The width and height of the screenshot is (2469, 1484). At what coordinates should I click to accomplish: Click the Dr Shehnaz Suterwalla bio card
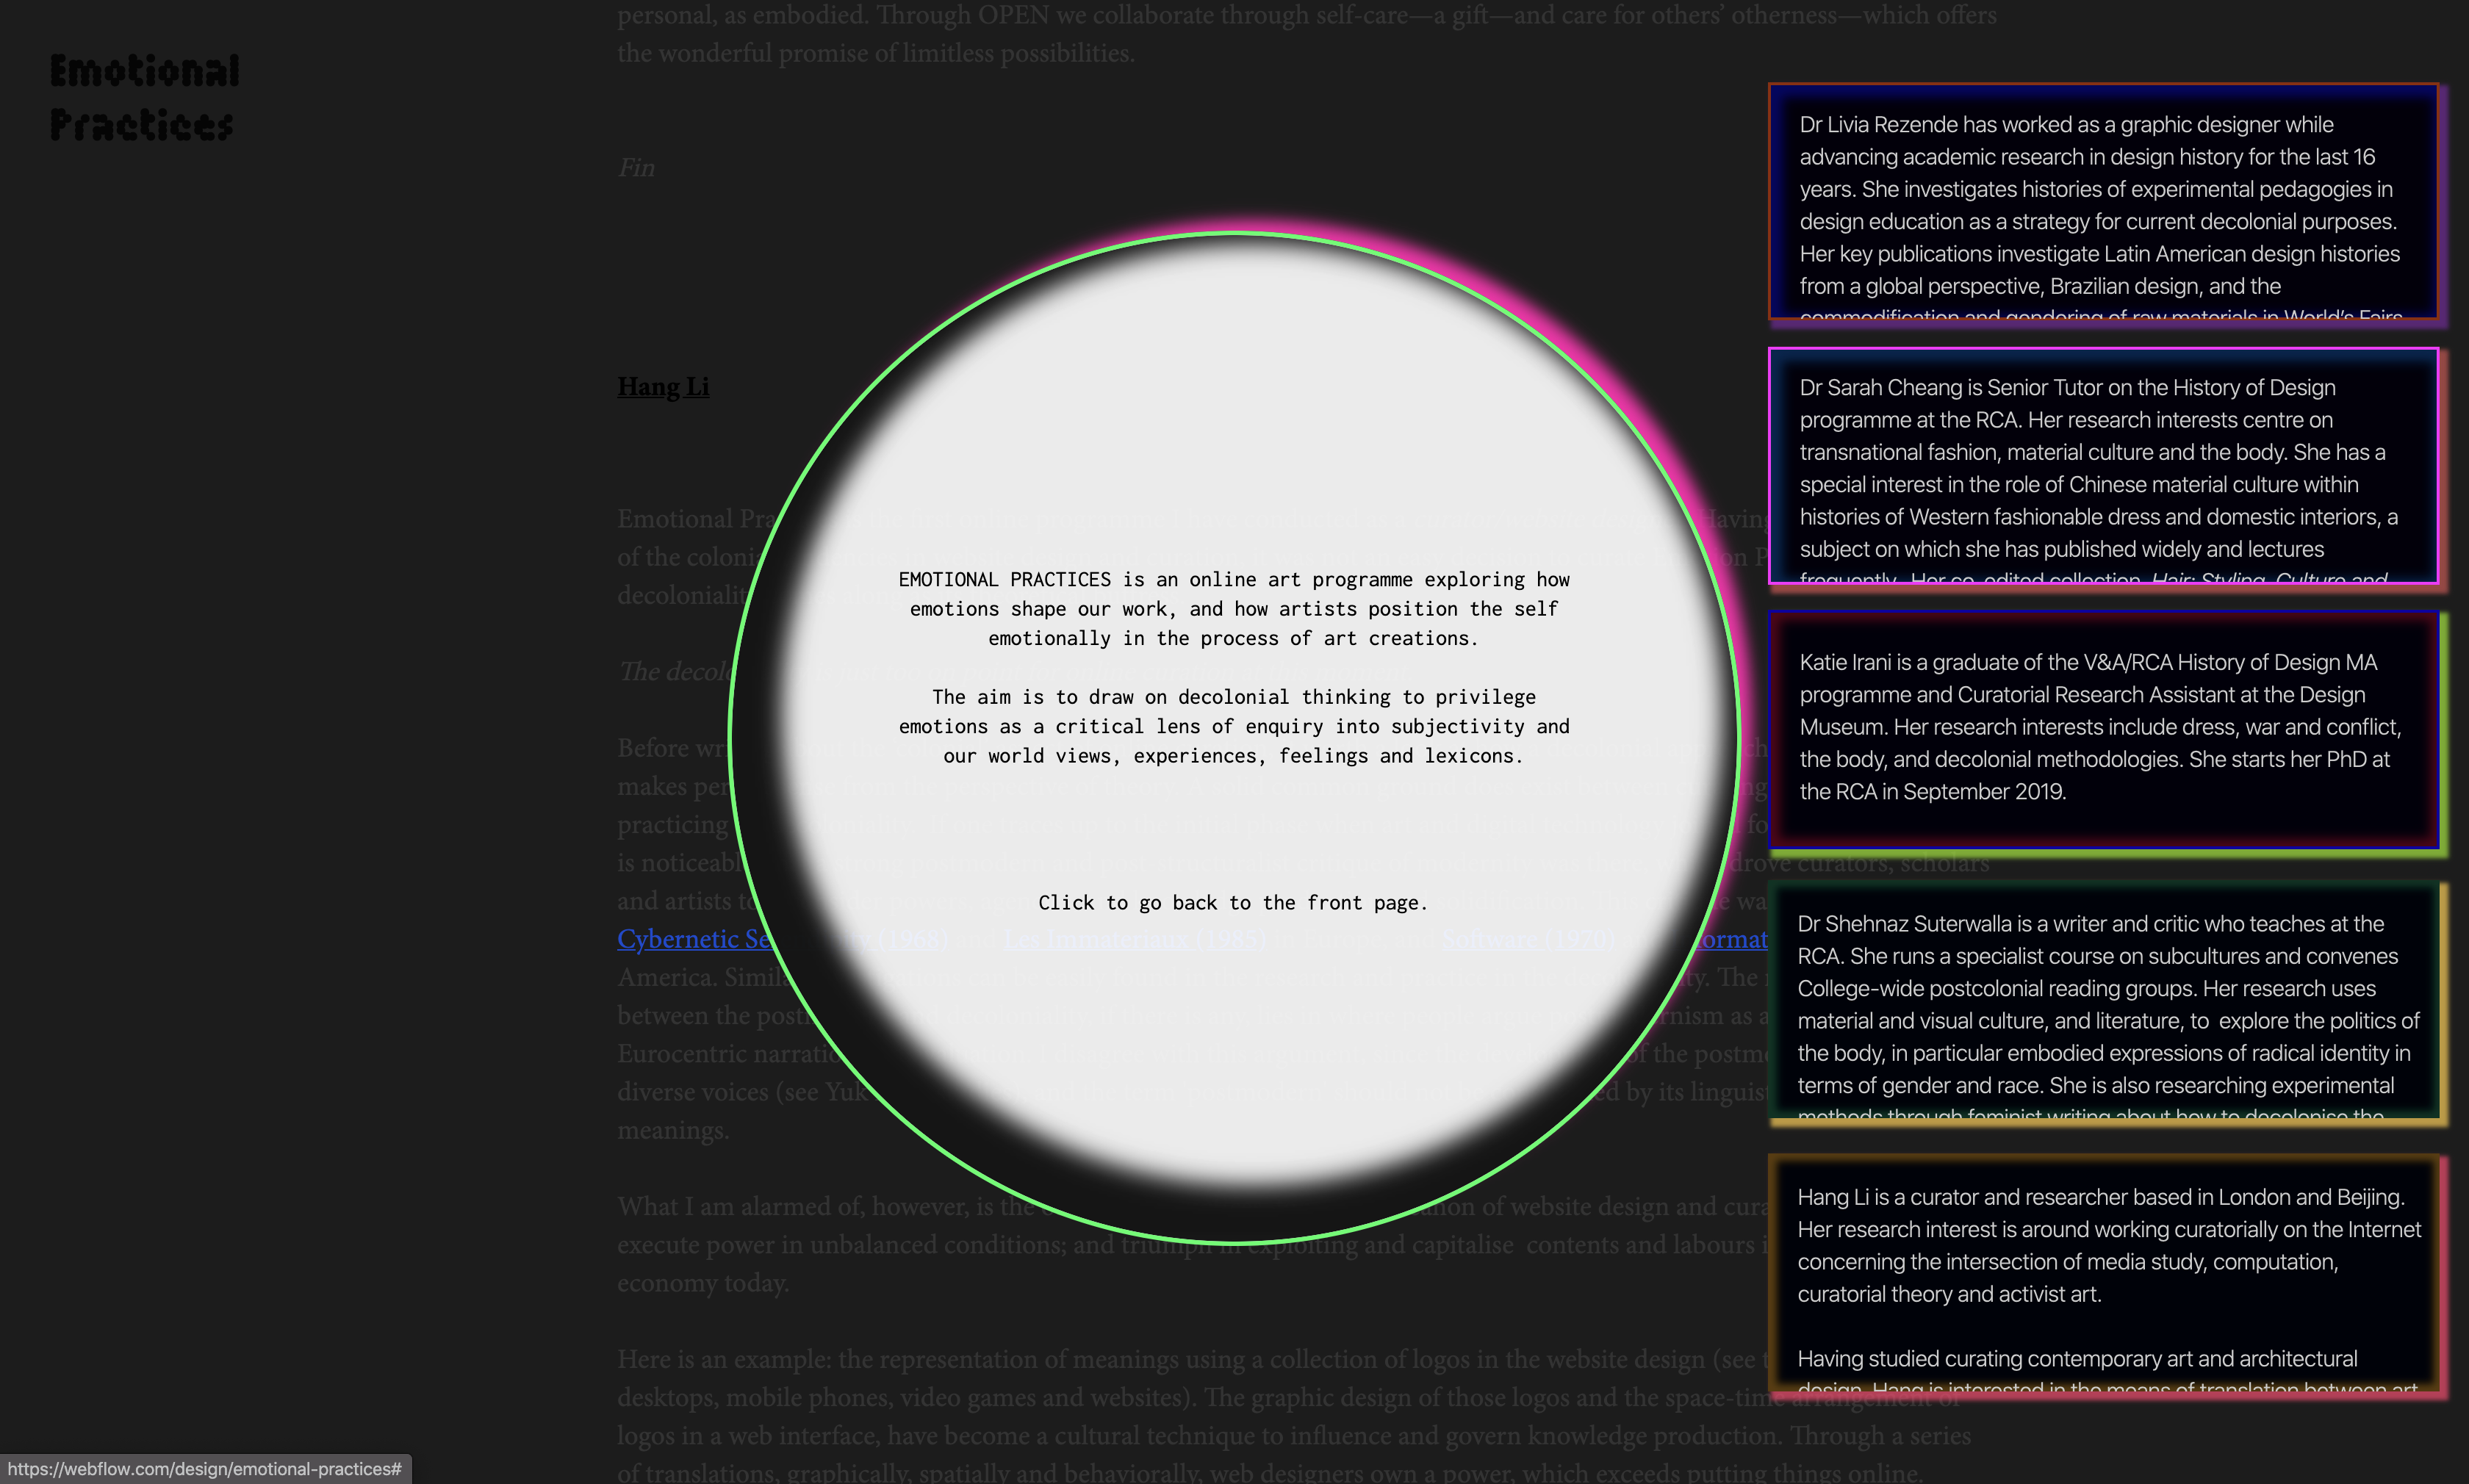2103,1000
